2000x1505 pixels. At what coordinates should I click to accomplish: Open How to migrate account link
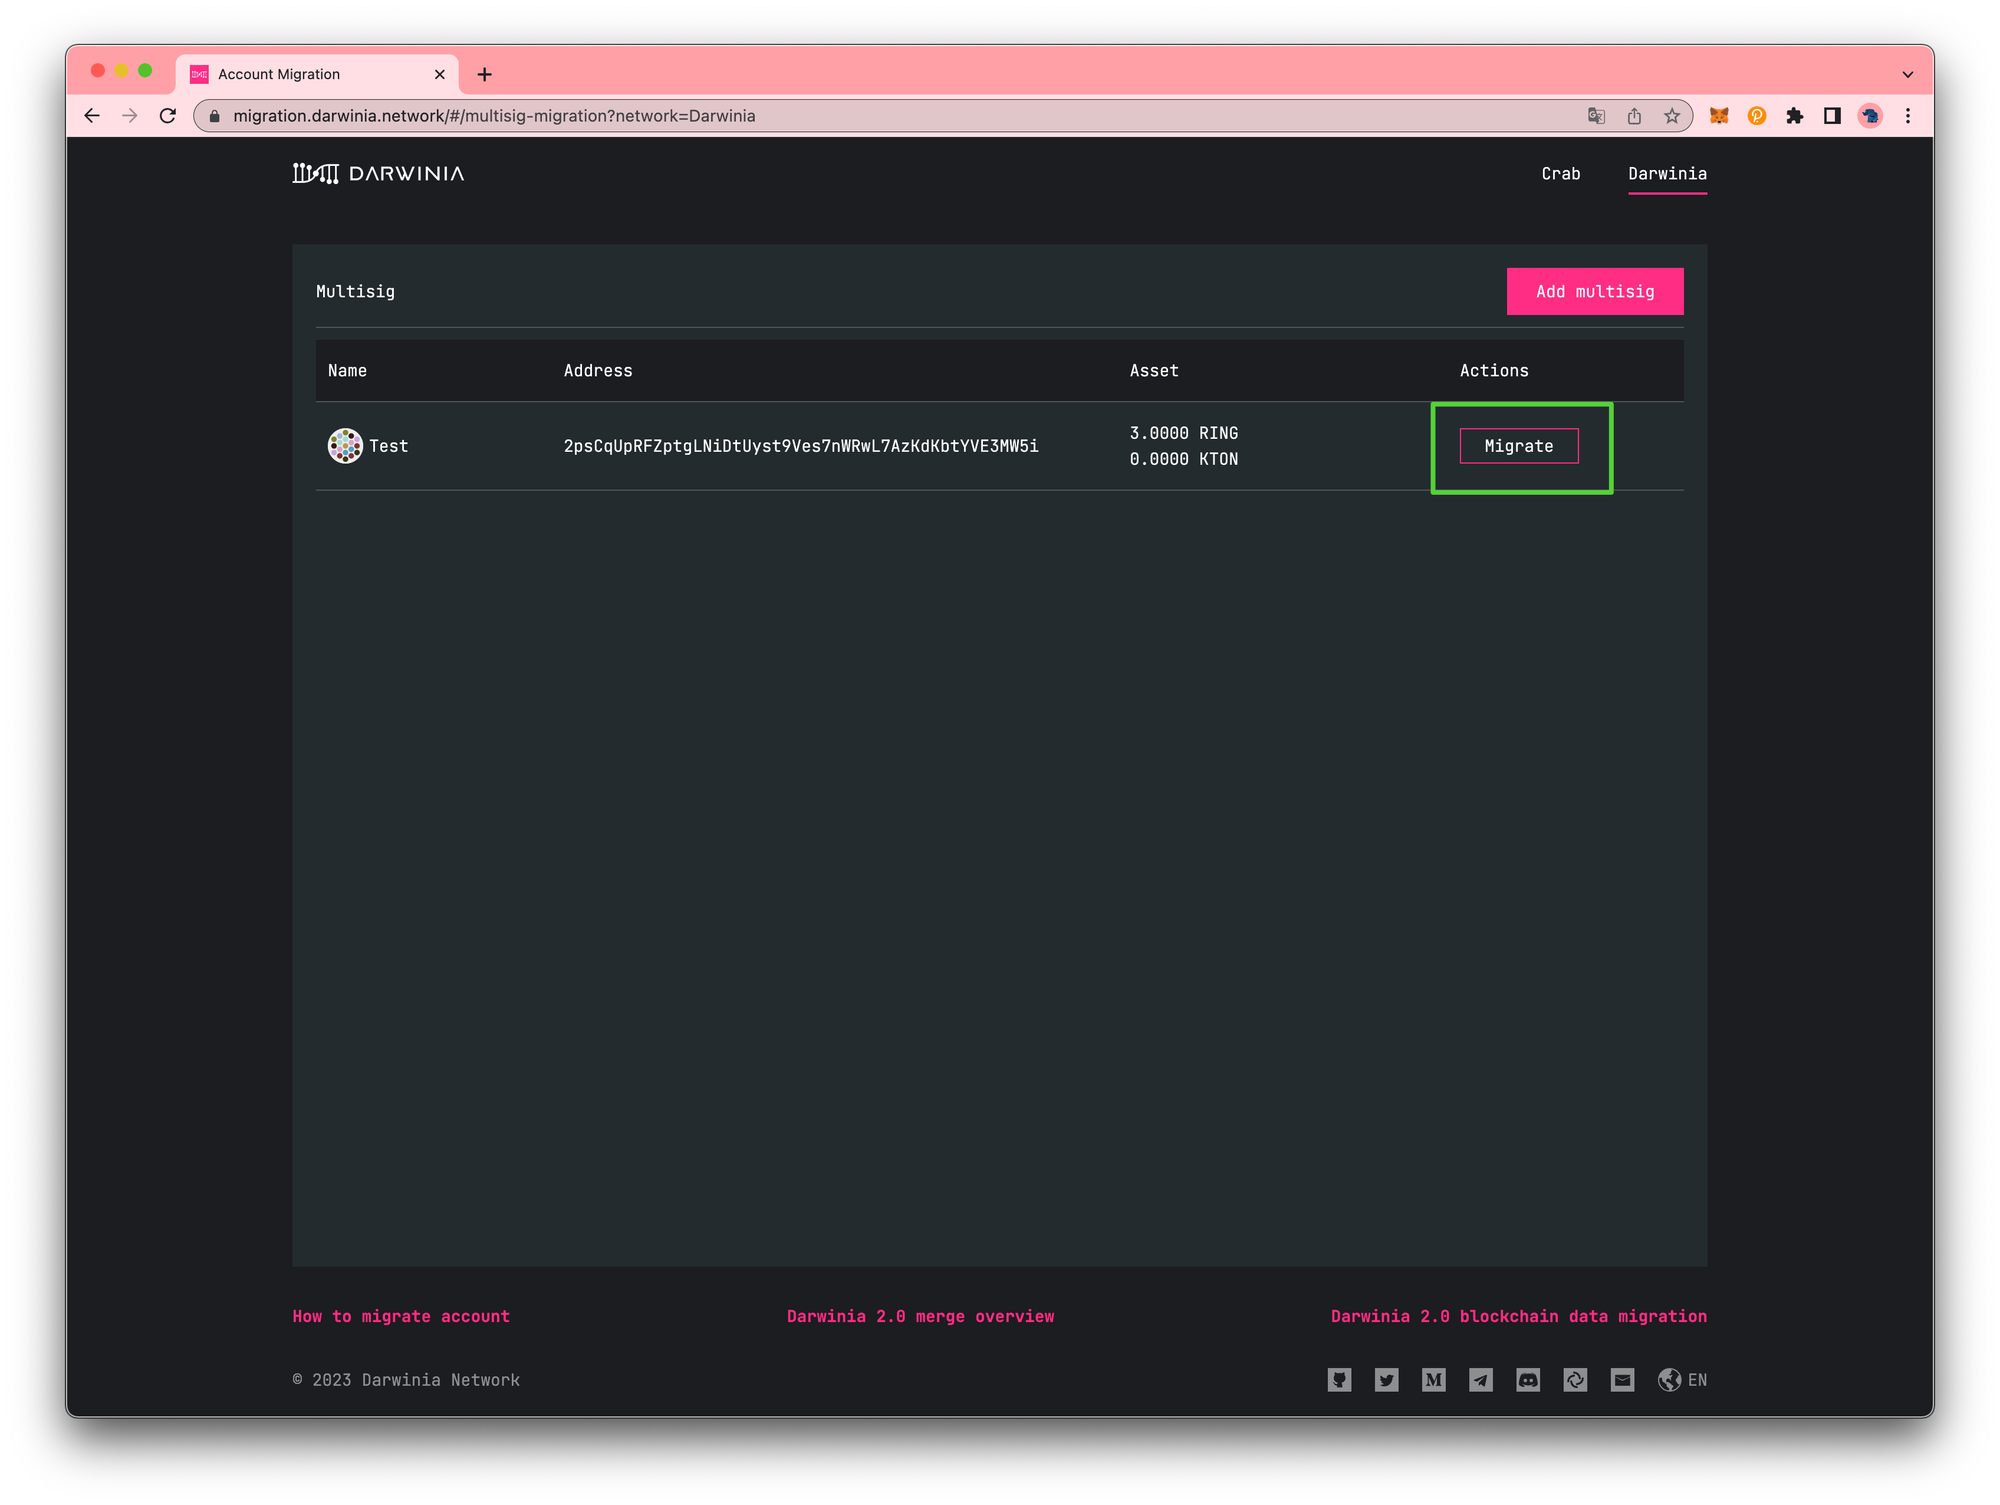(401, 1316)
